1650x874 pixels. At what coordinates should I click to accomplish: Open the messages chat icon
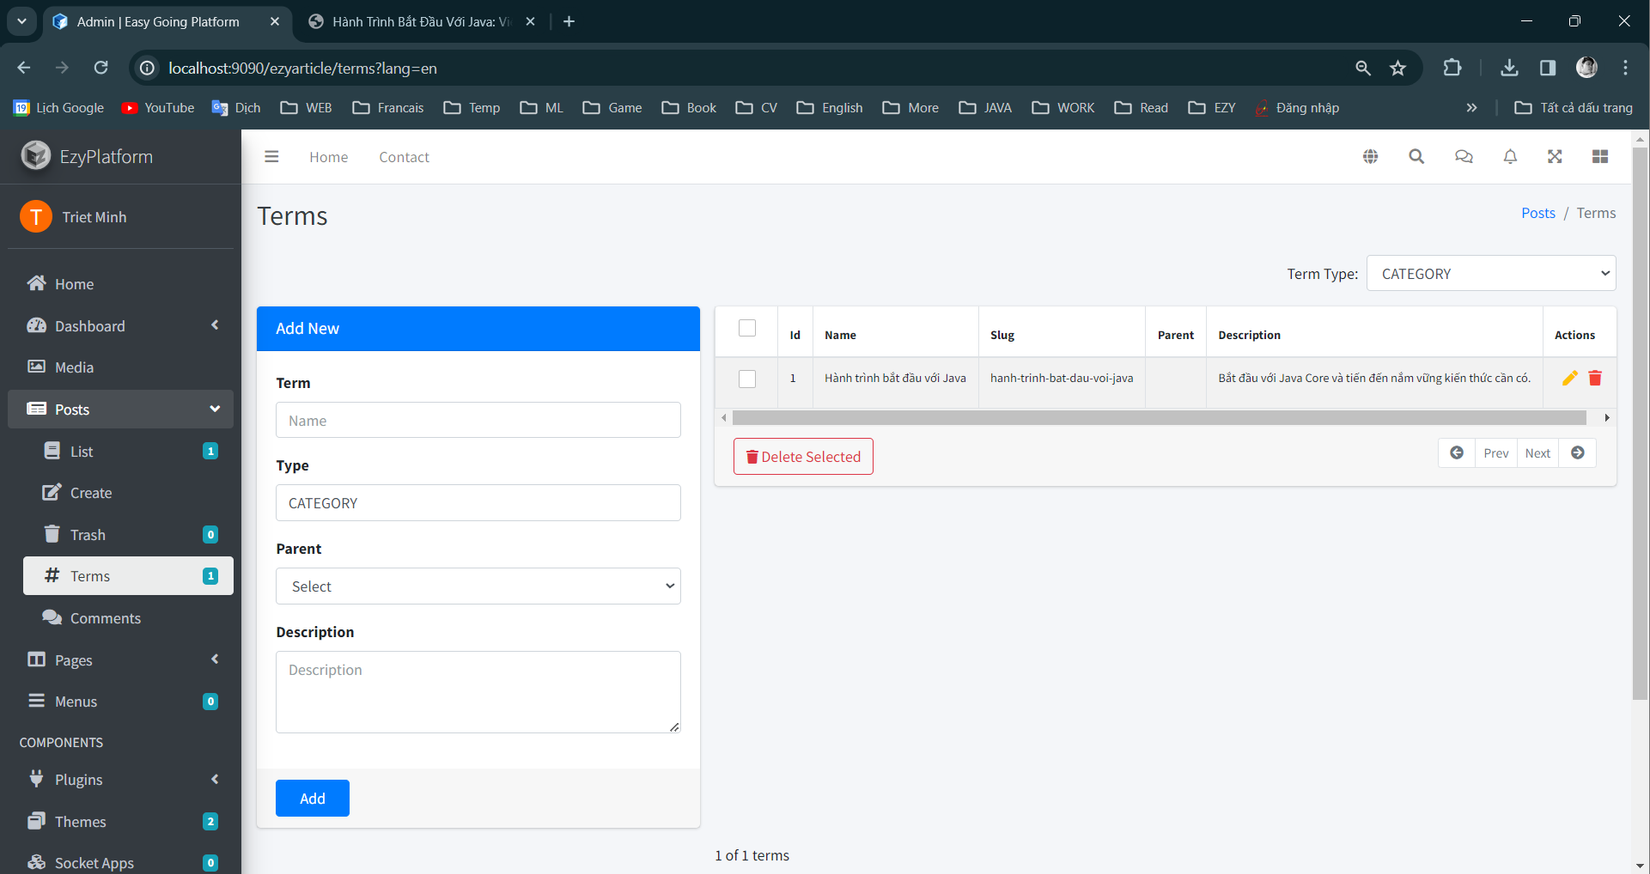point(1463,157)
